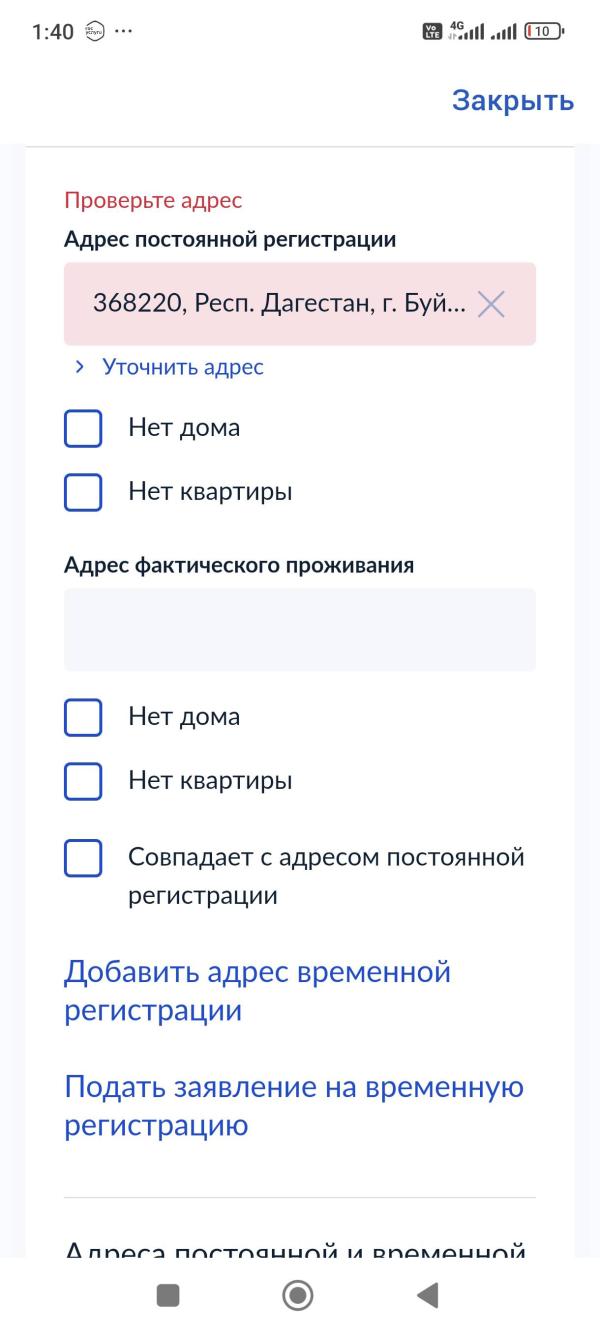This screenshot has height=1333, width=600.
Task: Tap the Dagestan permanent registration address field
Action: [x=270, y=305]
